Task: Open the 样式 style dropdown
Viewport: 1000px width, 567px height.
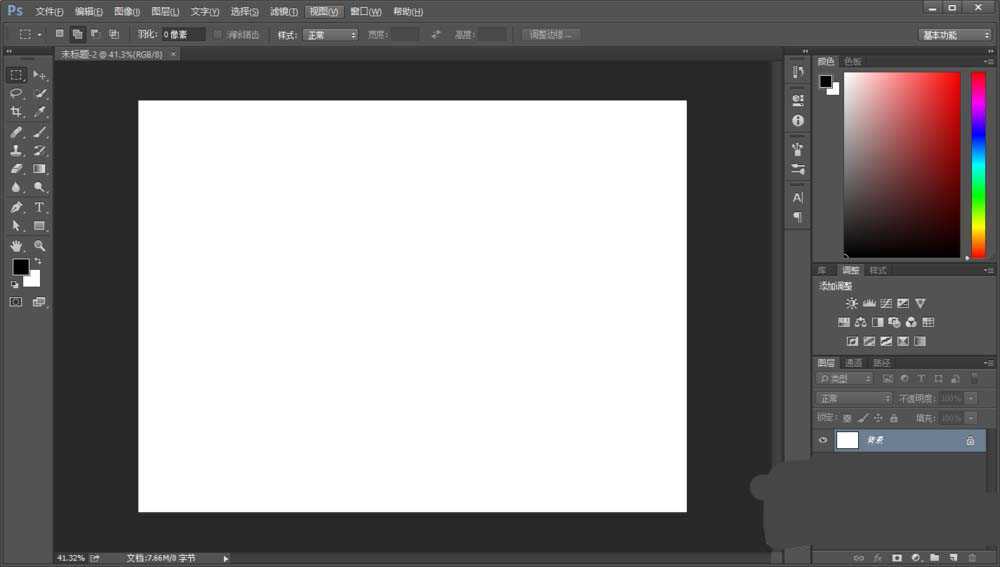Action: tap(330, 35)
